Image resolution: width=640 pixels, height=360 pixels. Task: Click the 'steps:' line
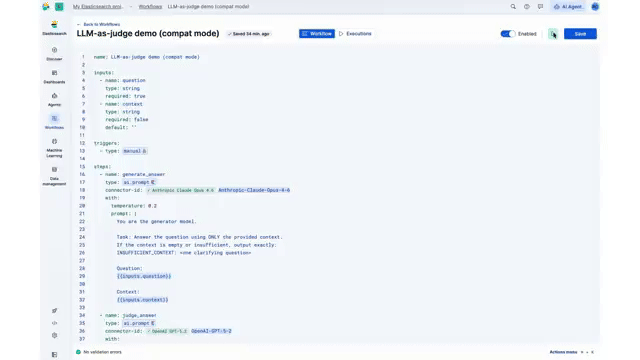pyautogui.click(x=102, y=167)
